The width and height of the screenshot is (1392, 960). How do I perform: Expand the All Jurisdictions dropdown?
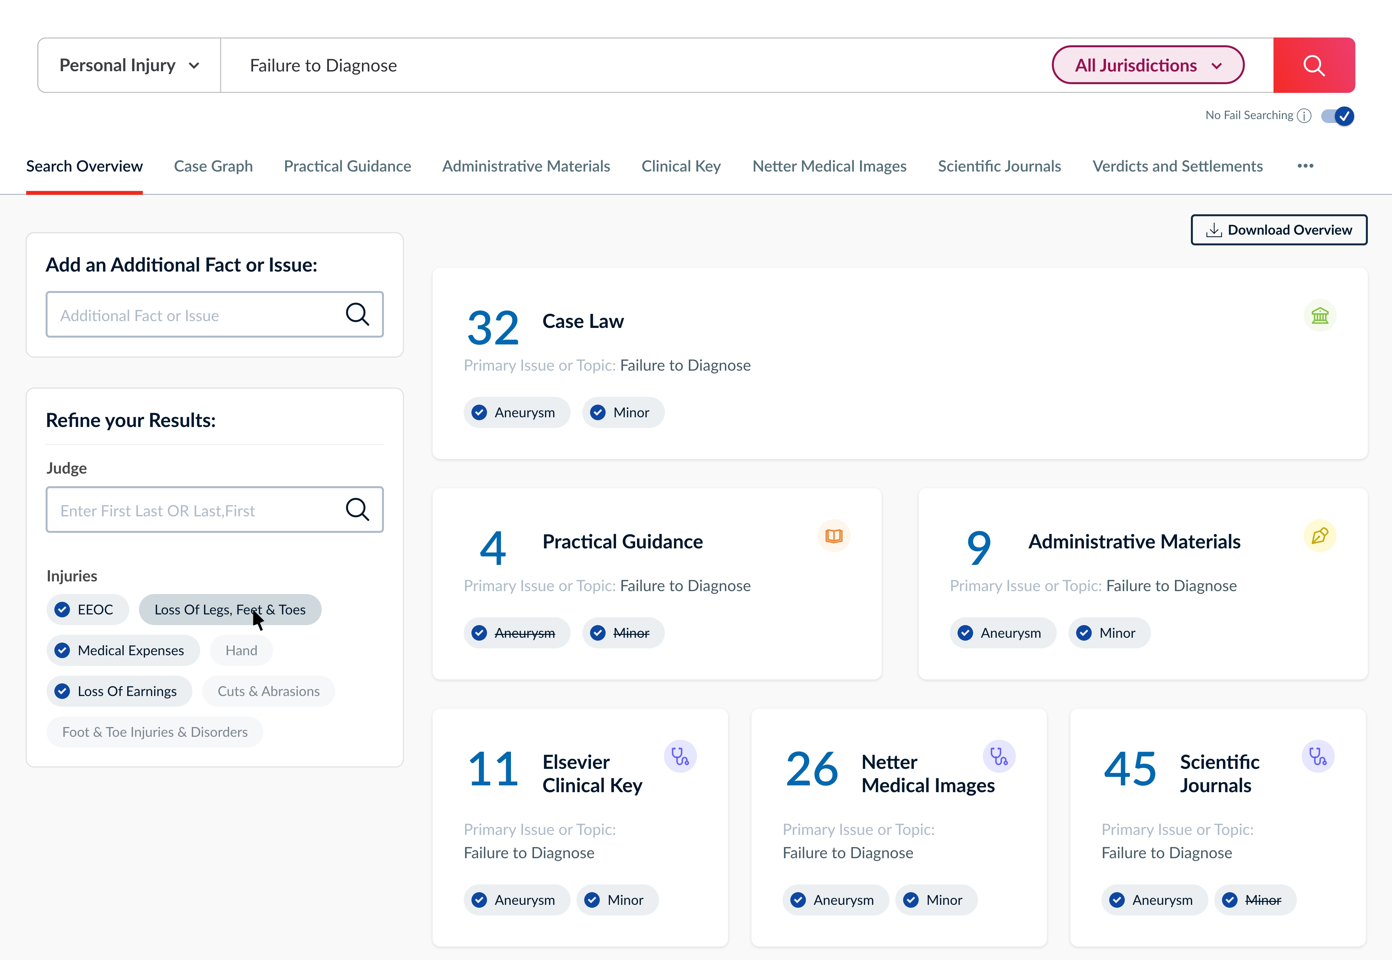click(x=1147, y=66)
